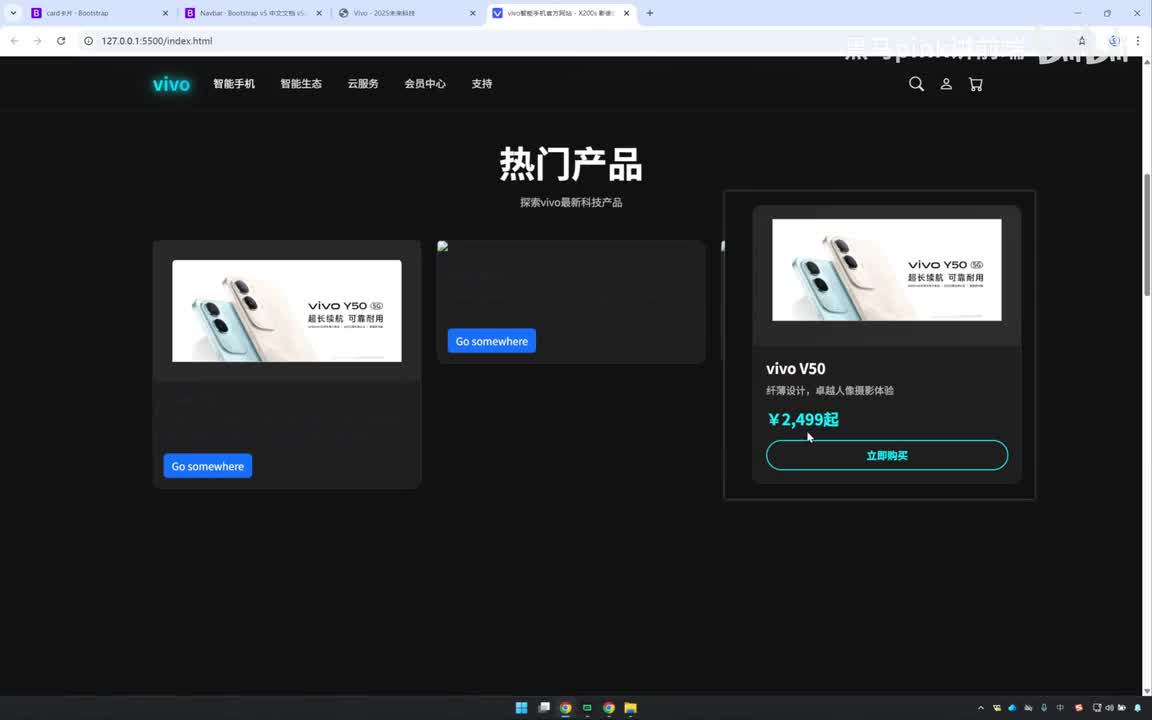Go forward in browser history

coord(37,41)
